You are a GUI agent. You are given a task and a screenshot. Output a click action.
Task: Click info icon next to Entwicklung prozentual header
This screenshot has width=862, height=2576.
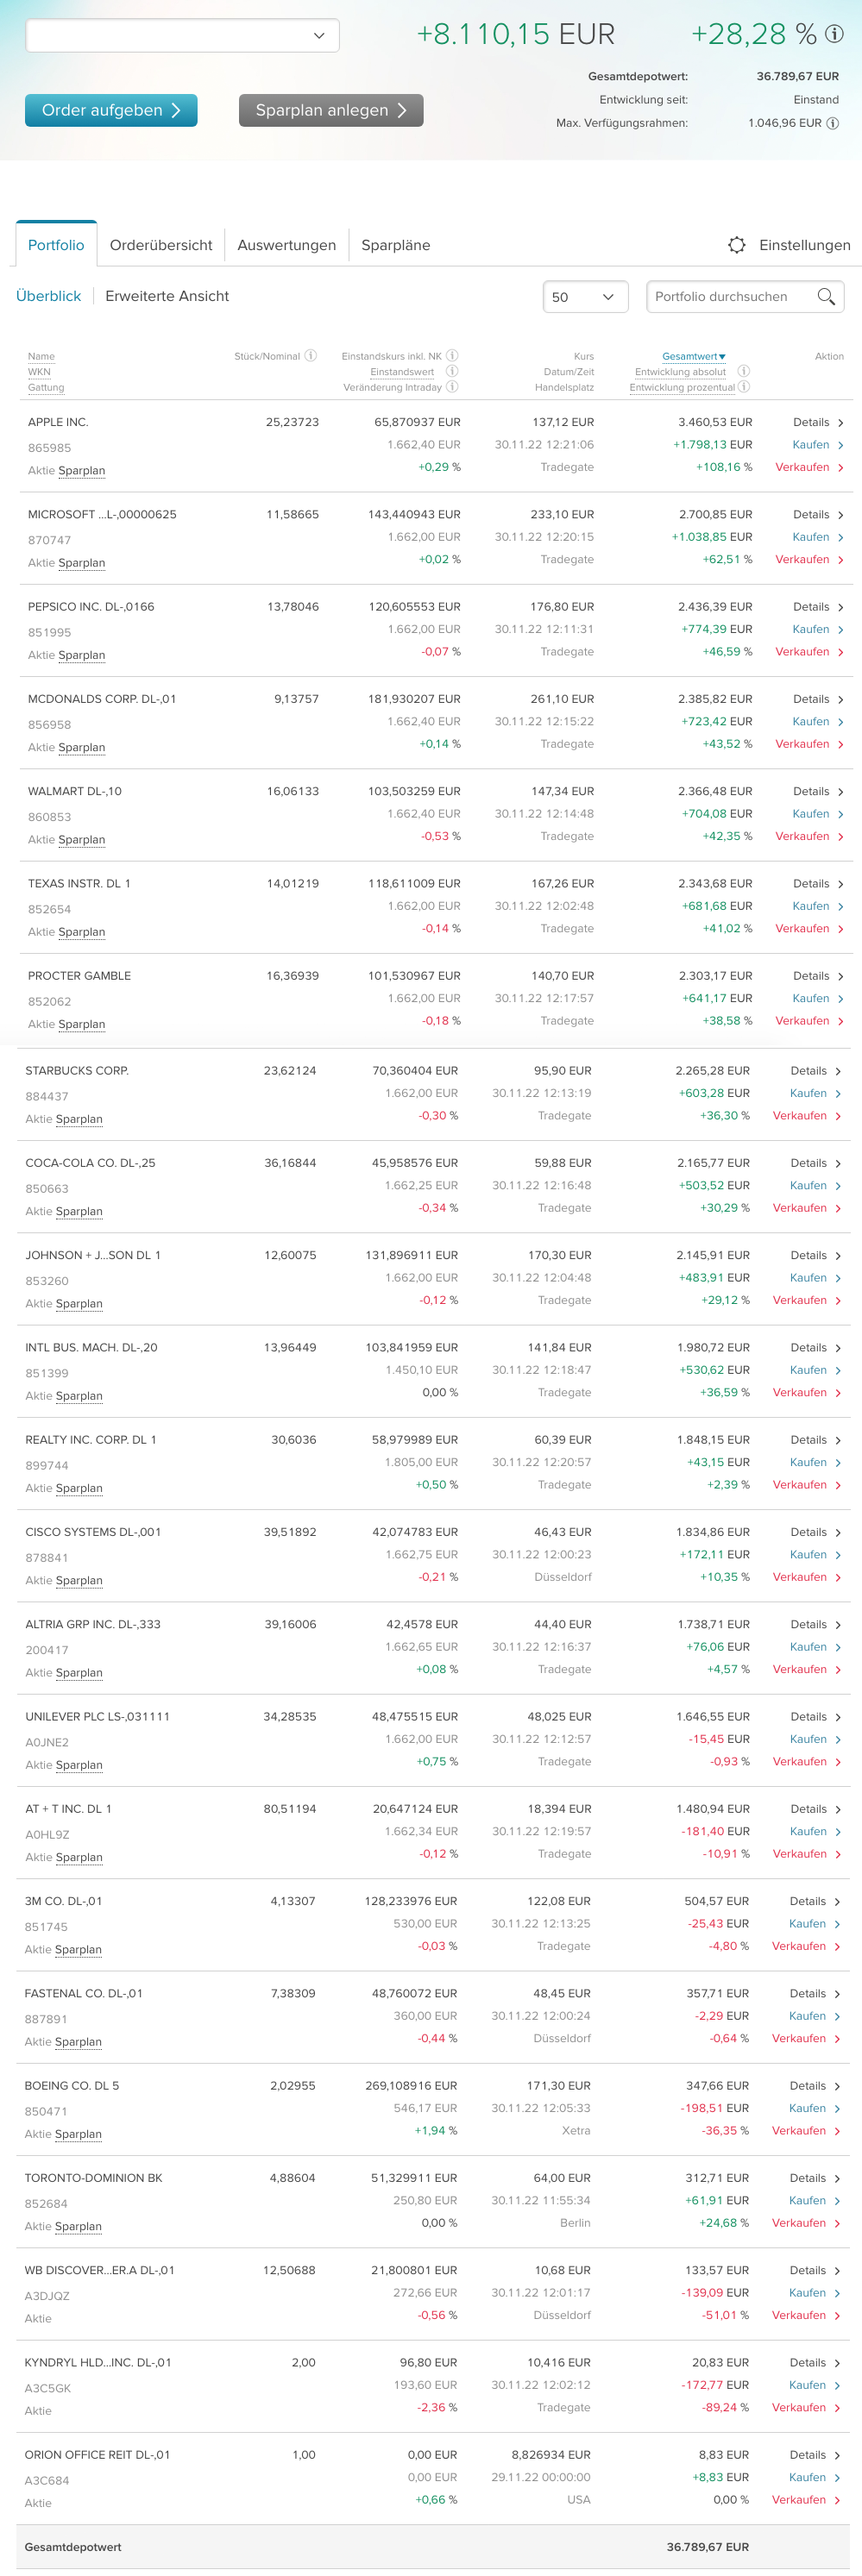click(x=744, y=387)
